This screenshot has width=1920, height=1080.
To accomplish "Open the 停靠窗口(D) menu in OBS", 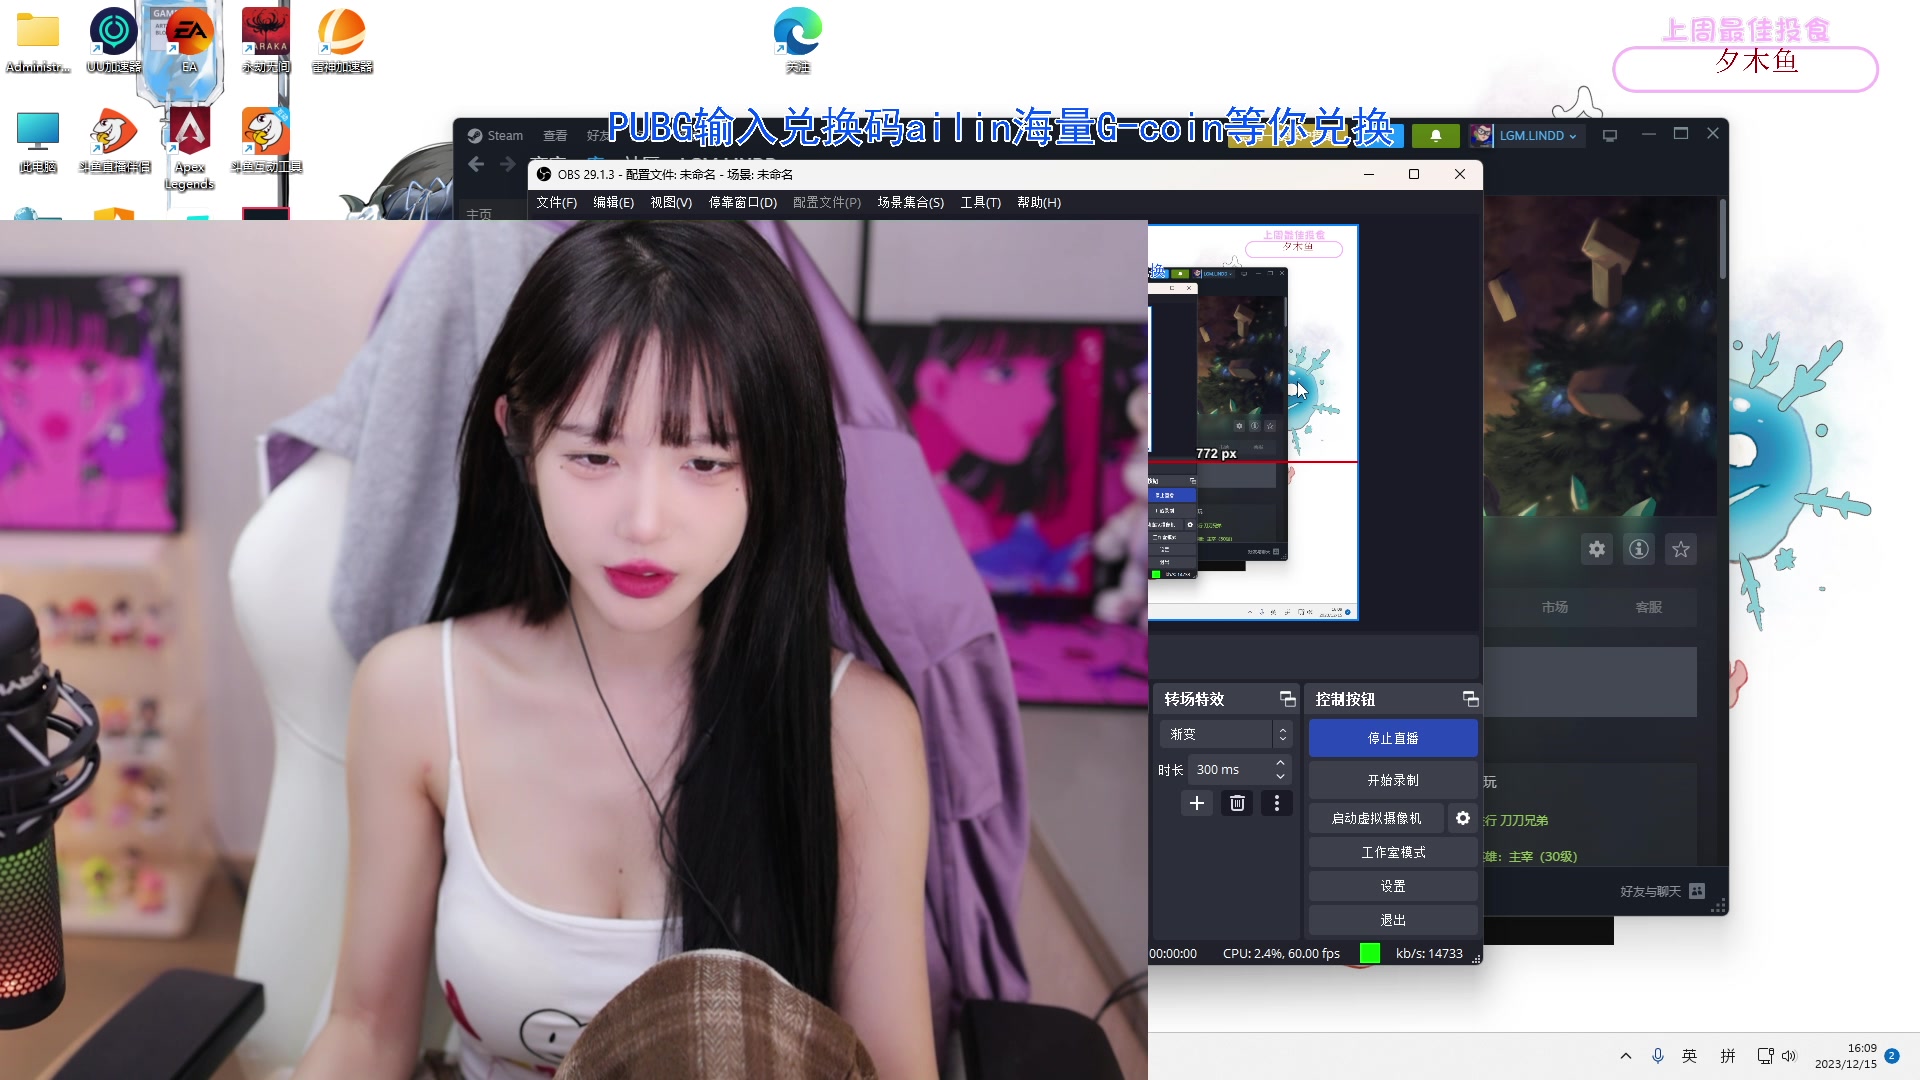I will pyautogui.click(x=743, y=202).
